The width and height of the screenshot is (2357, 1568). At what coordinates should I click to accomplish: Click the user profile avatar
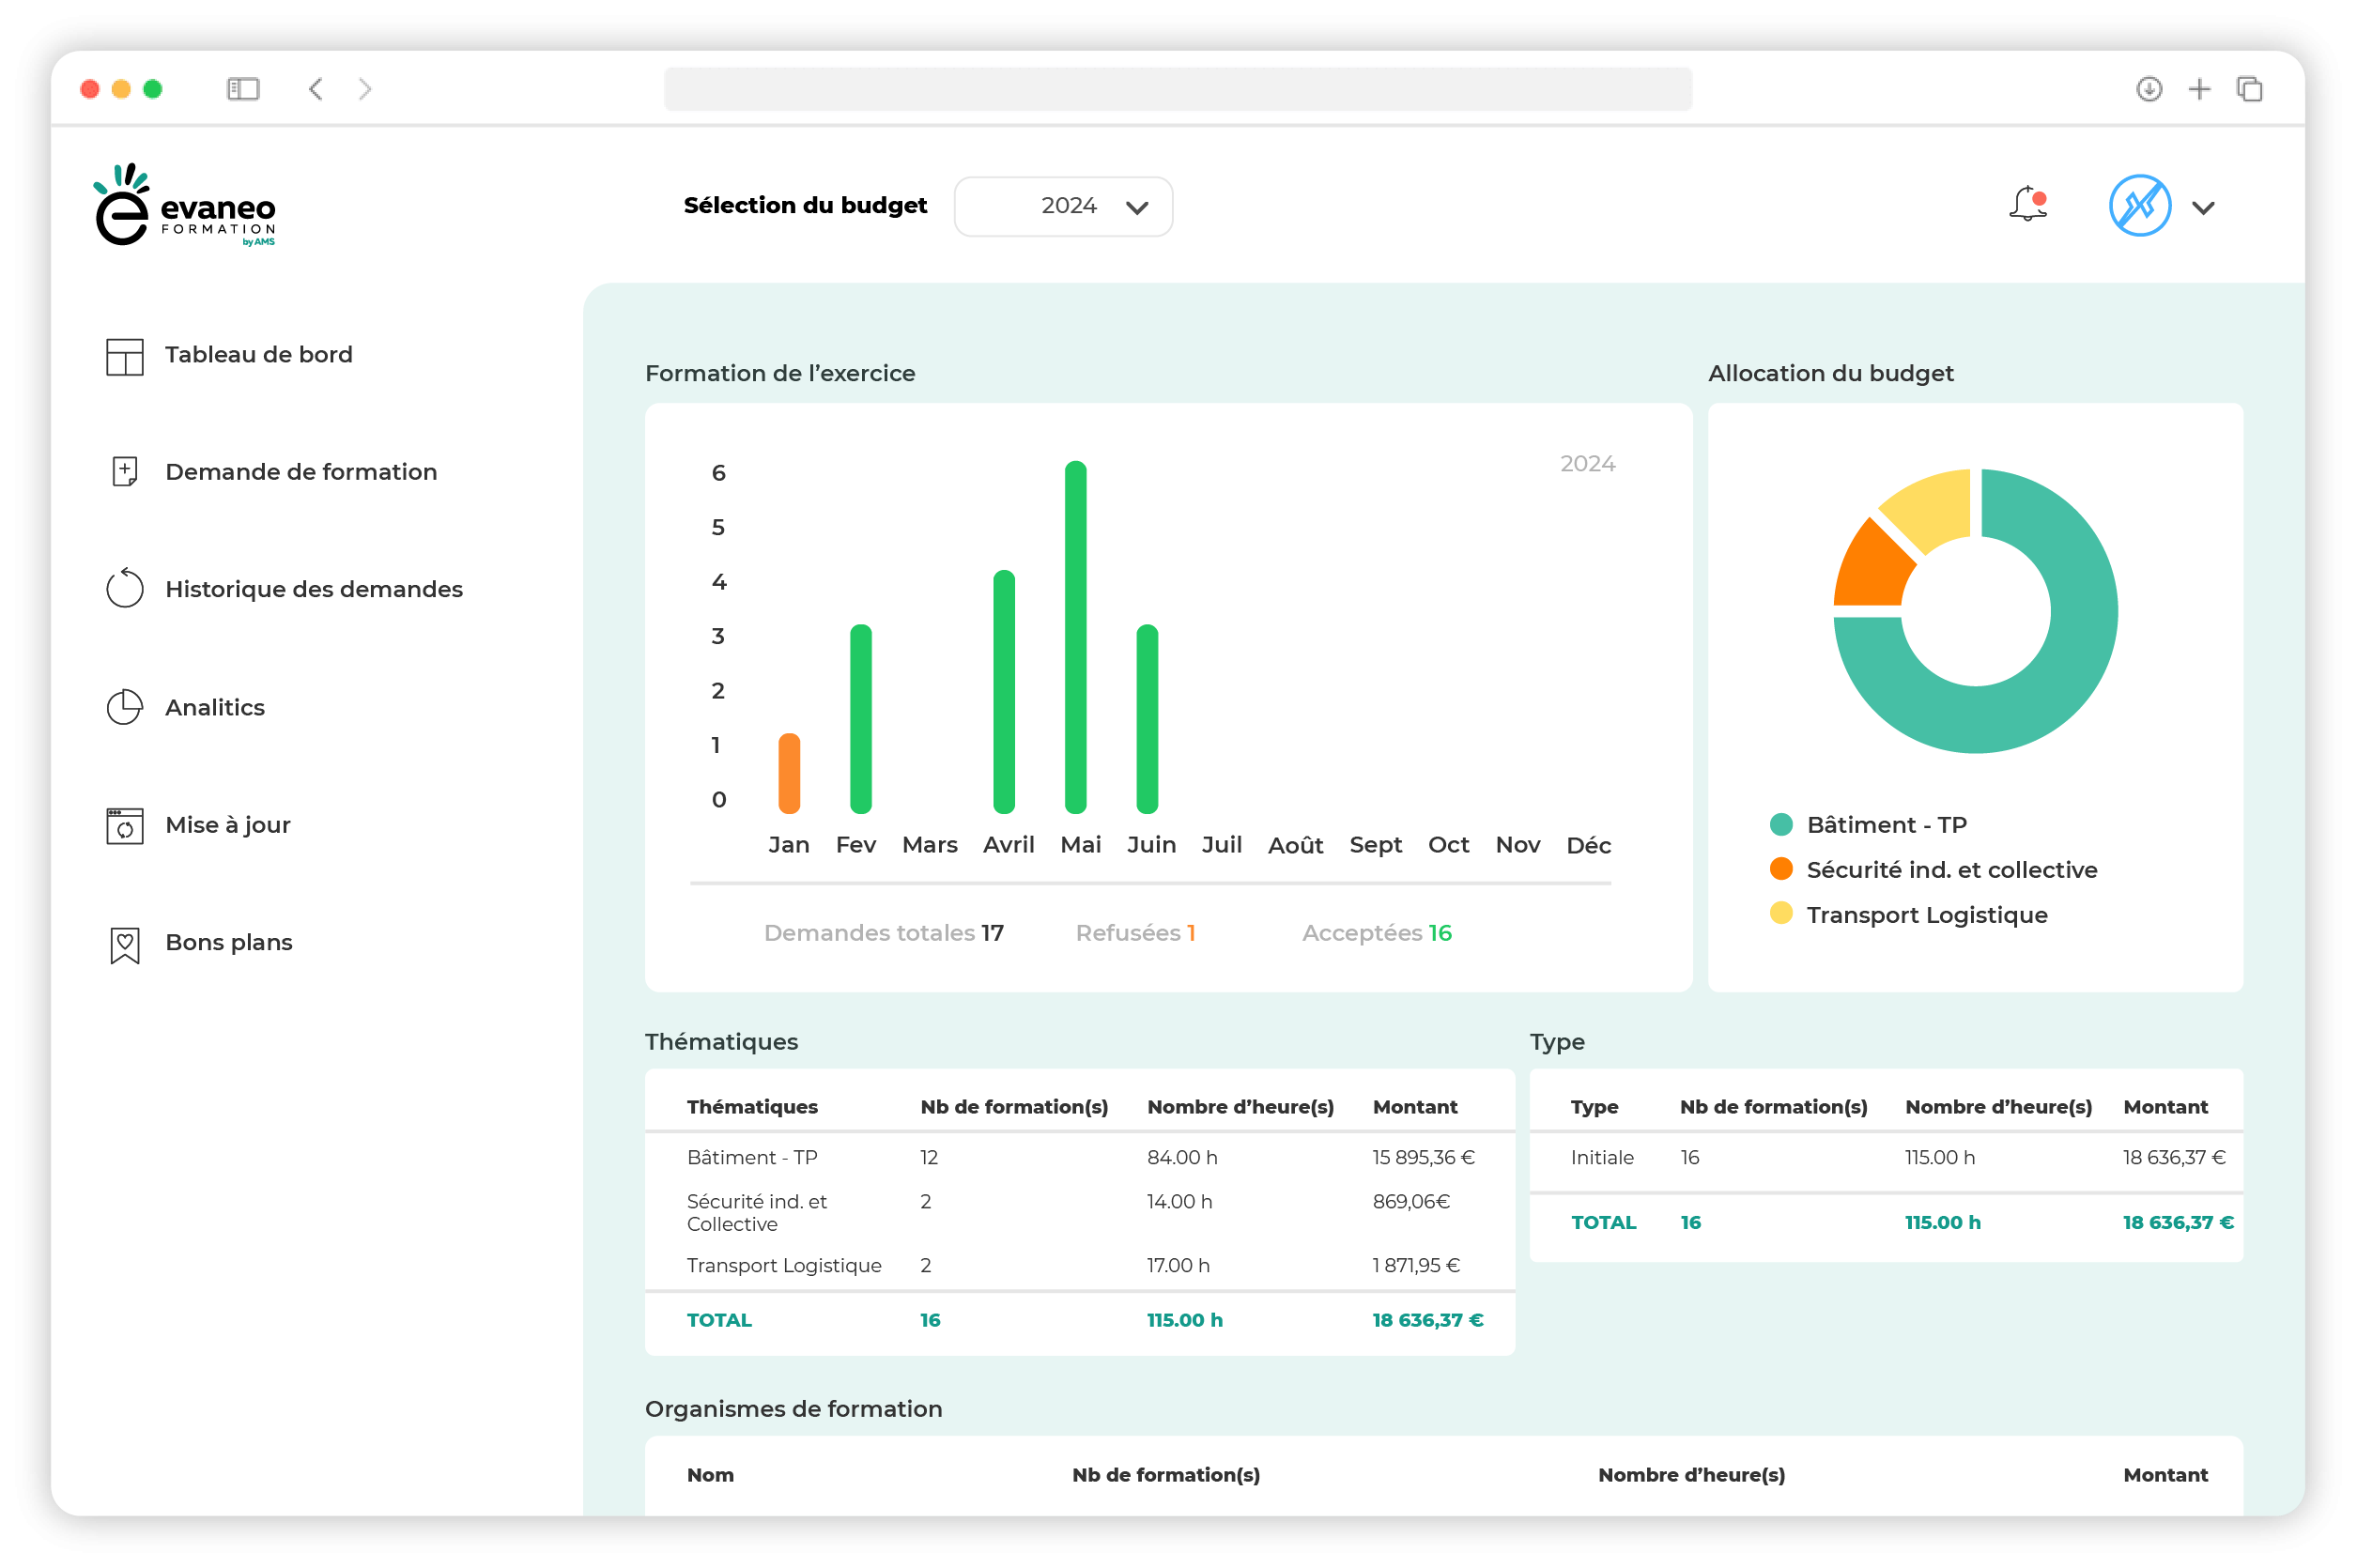click(x=2138, y=206)
